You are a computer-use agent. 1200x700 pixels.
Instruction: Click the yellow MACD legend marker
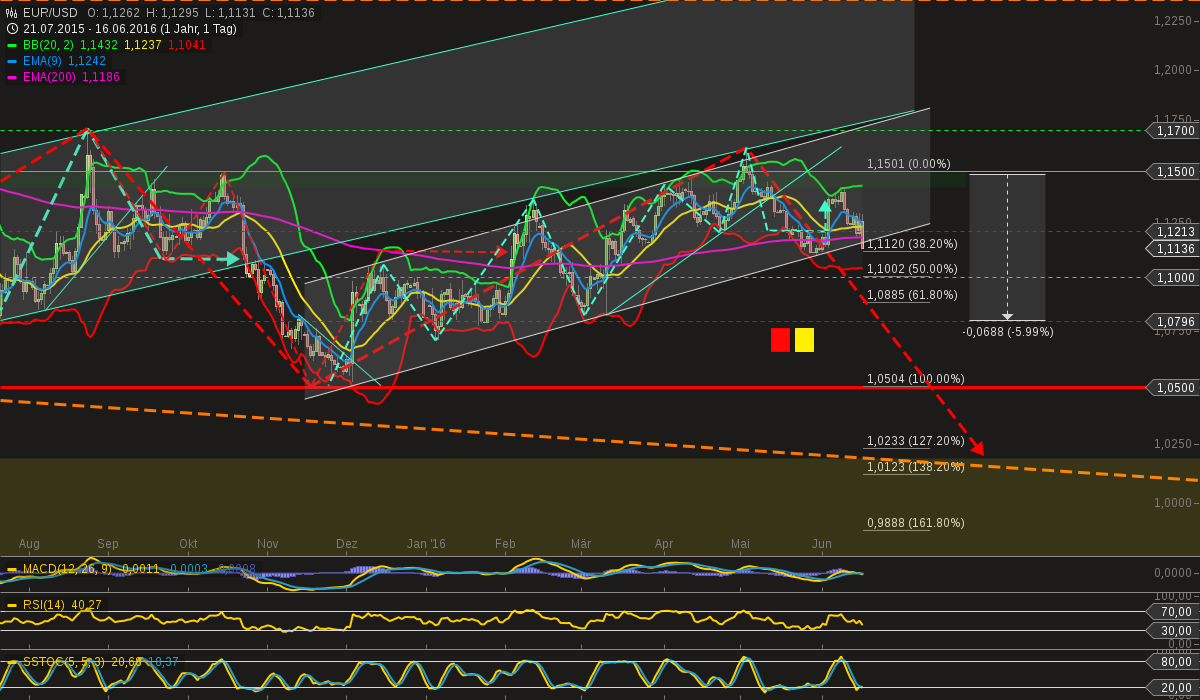click(12, 569)
